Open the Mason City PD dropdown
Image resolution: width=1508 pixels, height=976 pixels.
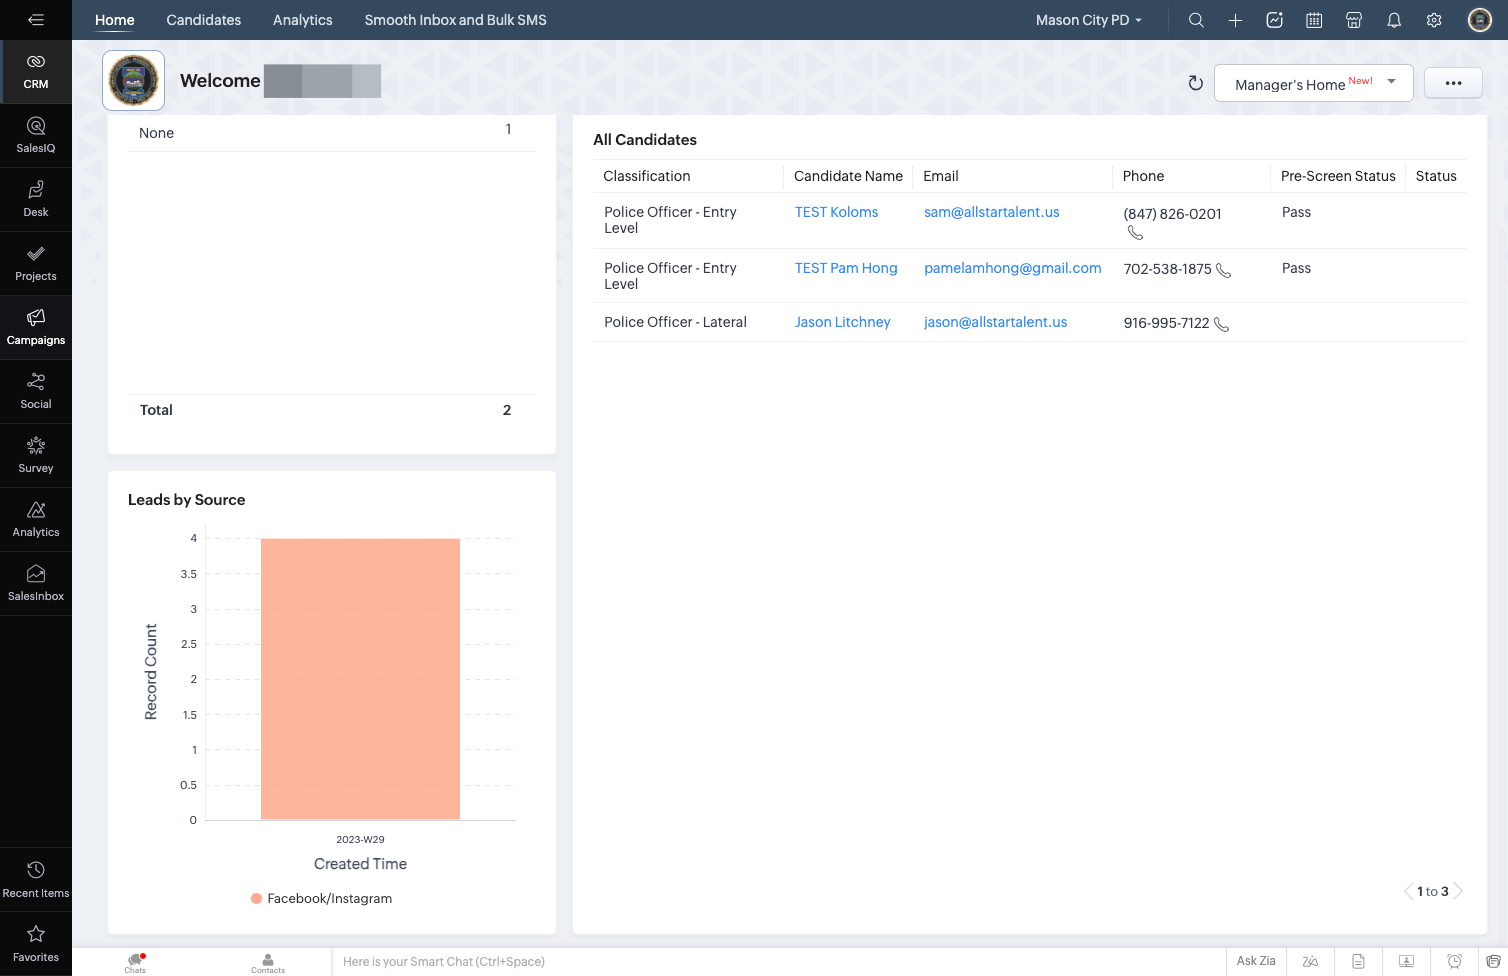tap(1089, 20)
